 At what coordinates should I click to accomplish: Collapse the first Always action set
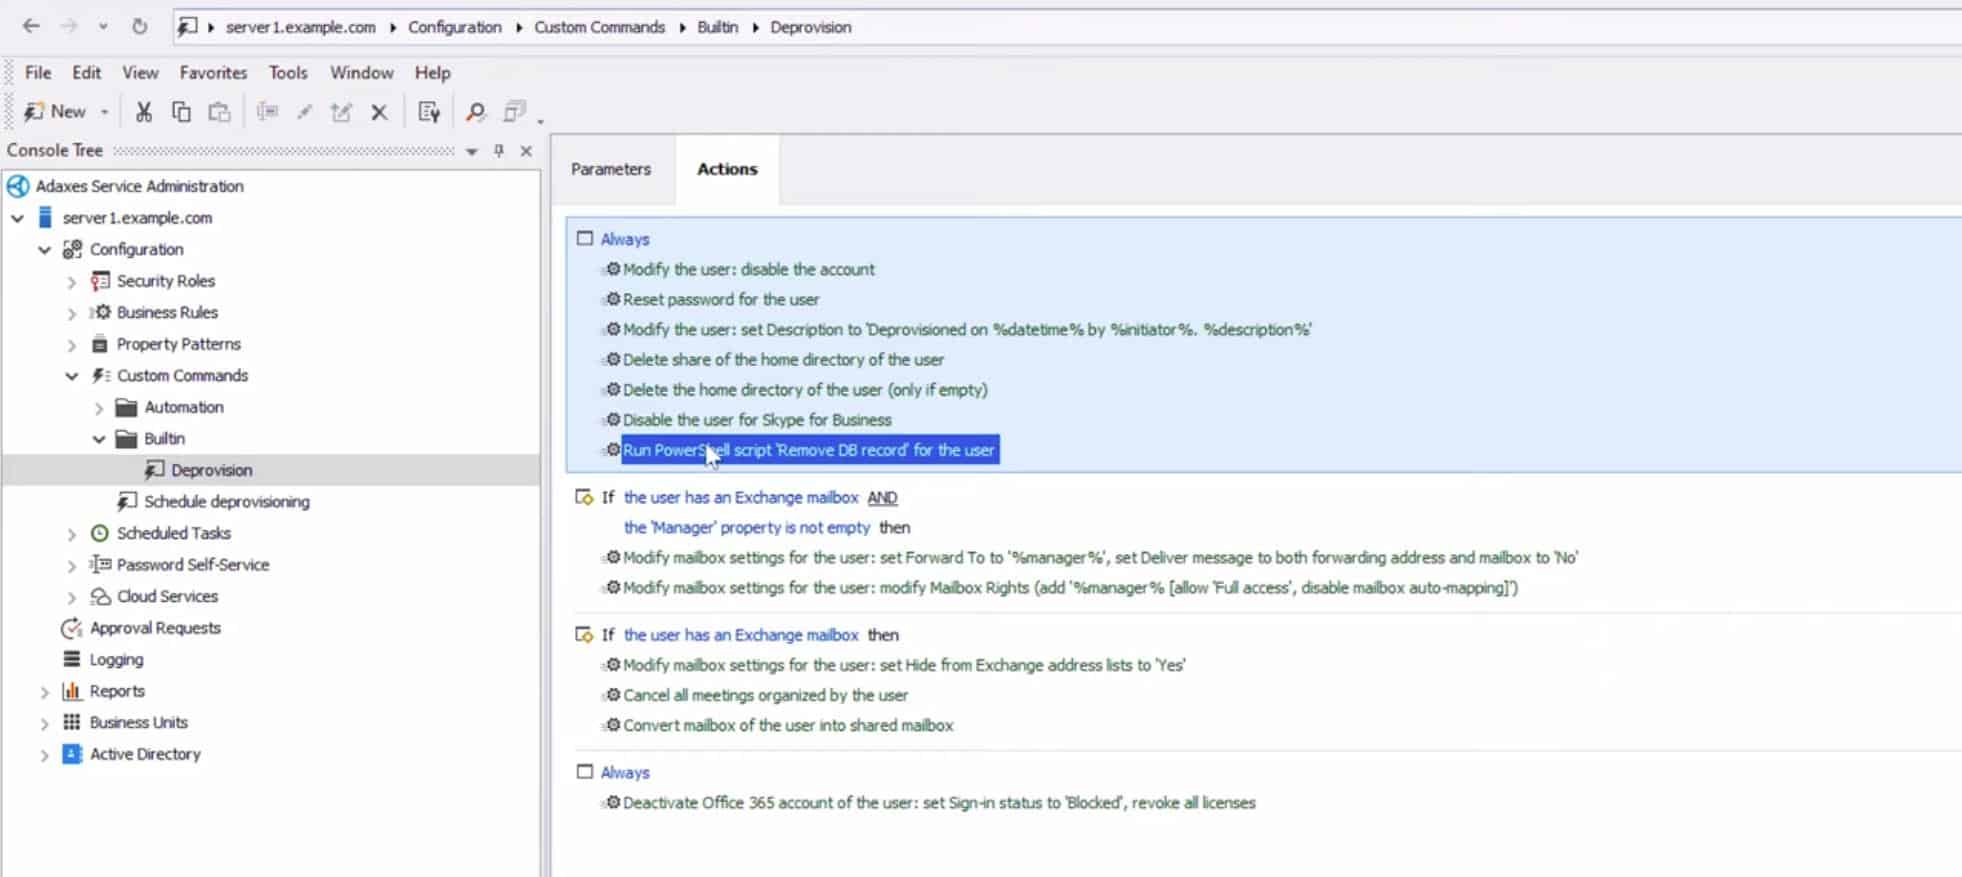pyautogui.click(x=585, y=238)
